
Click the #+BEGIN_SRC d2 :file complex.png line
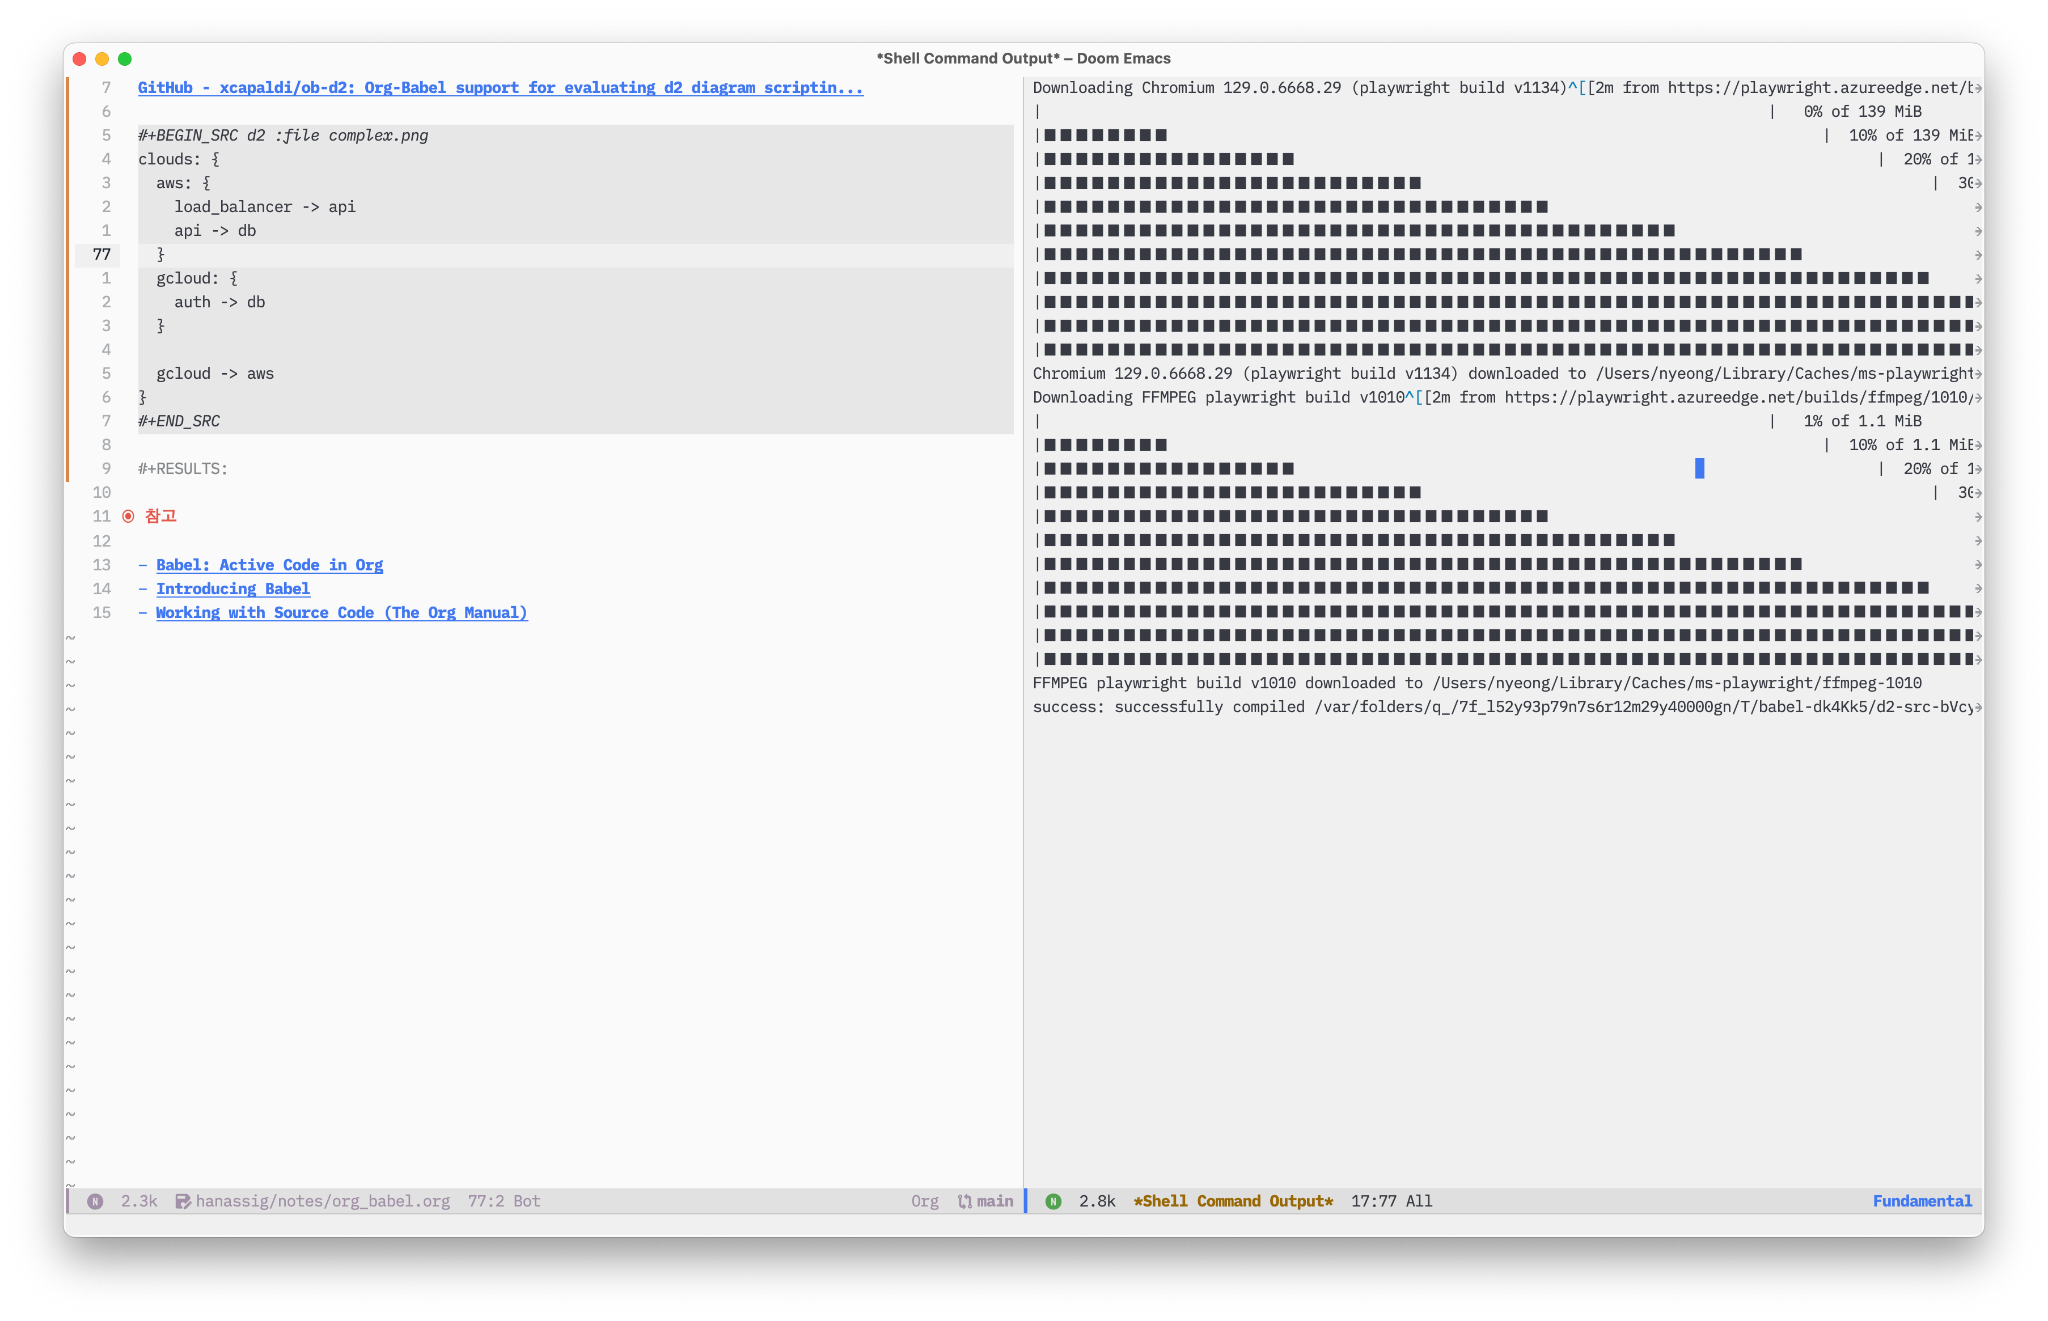tap(283, 136)
